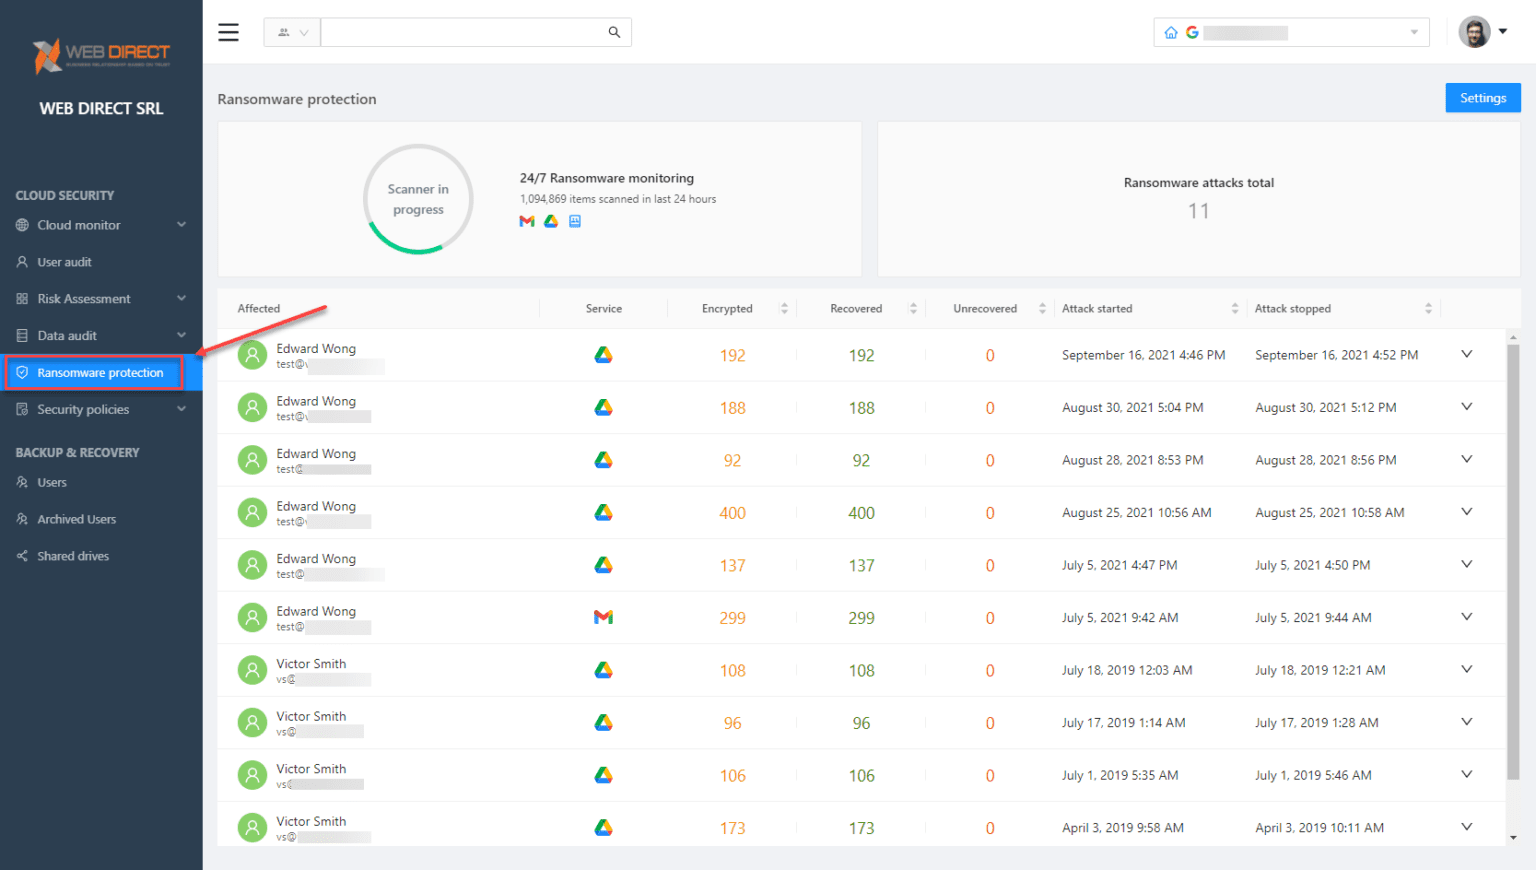The image size is (1536, 870).
Task: Sort table by Attack started column
Action: (1235, 309)
